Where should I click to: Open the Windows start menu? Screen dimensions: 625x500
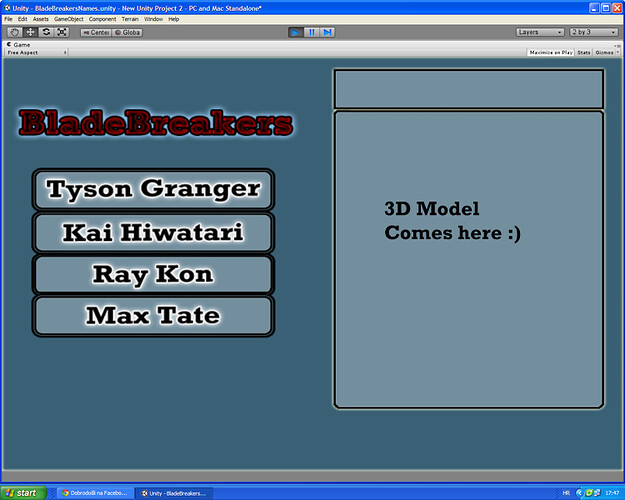[x=23, y=493]
